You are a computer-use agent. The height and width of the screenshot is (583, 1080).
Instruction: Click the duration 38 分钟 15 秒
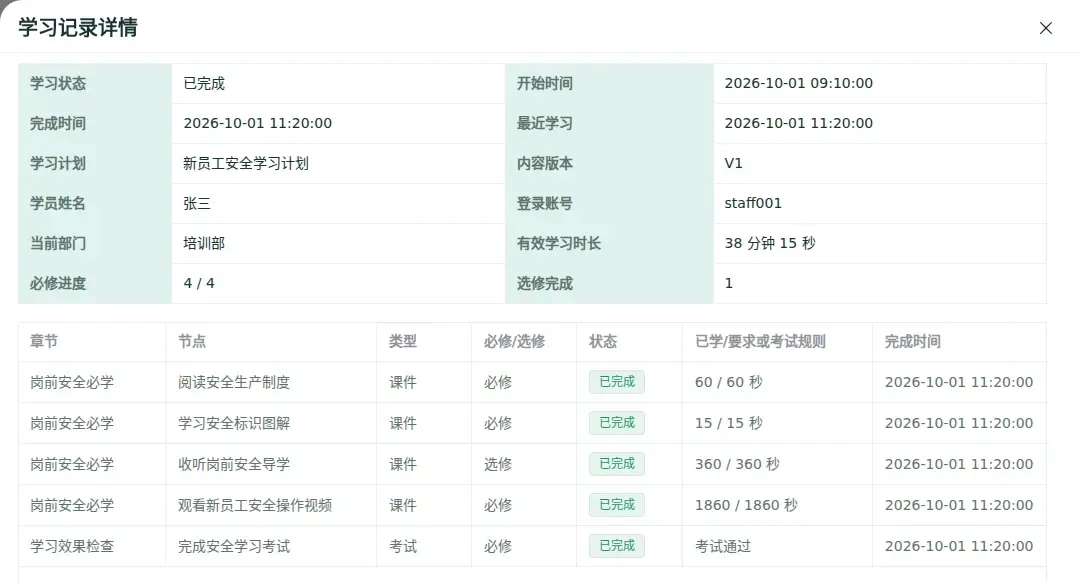(x=770, y=243)
